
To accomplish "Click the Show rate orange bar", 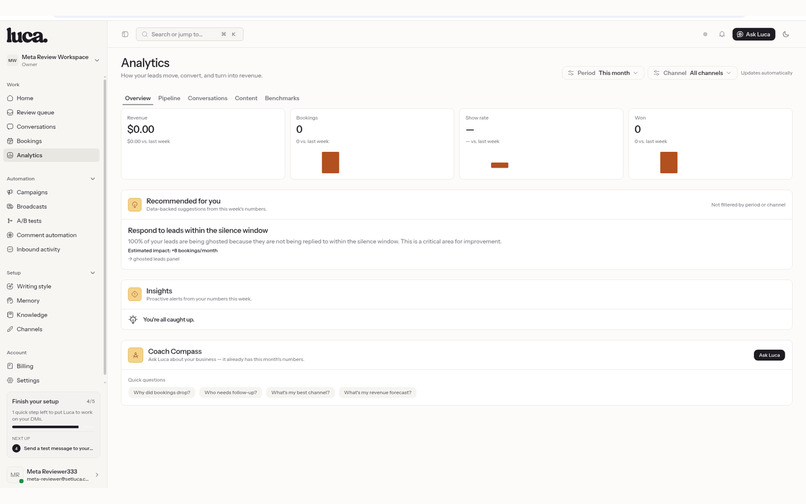I will tap(500, 165).
